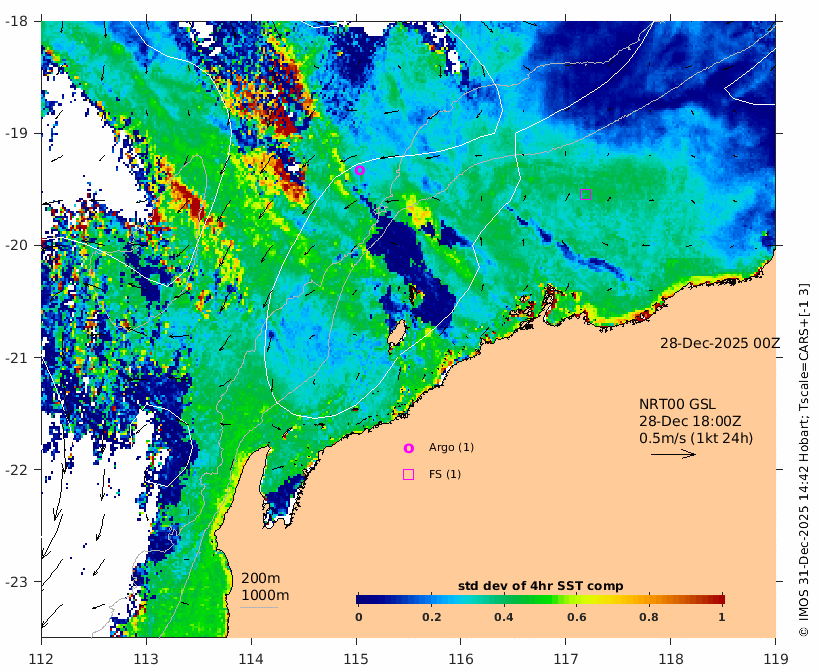Click the colorbar tick label '0.6'
The height and width of the screenshot is (672, 819).
pos(576,617)
